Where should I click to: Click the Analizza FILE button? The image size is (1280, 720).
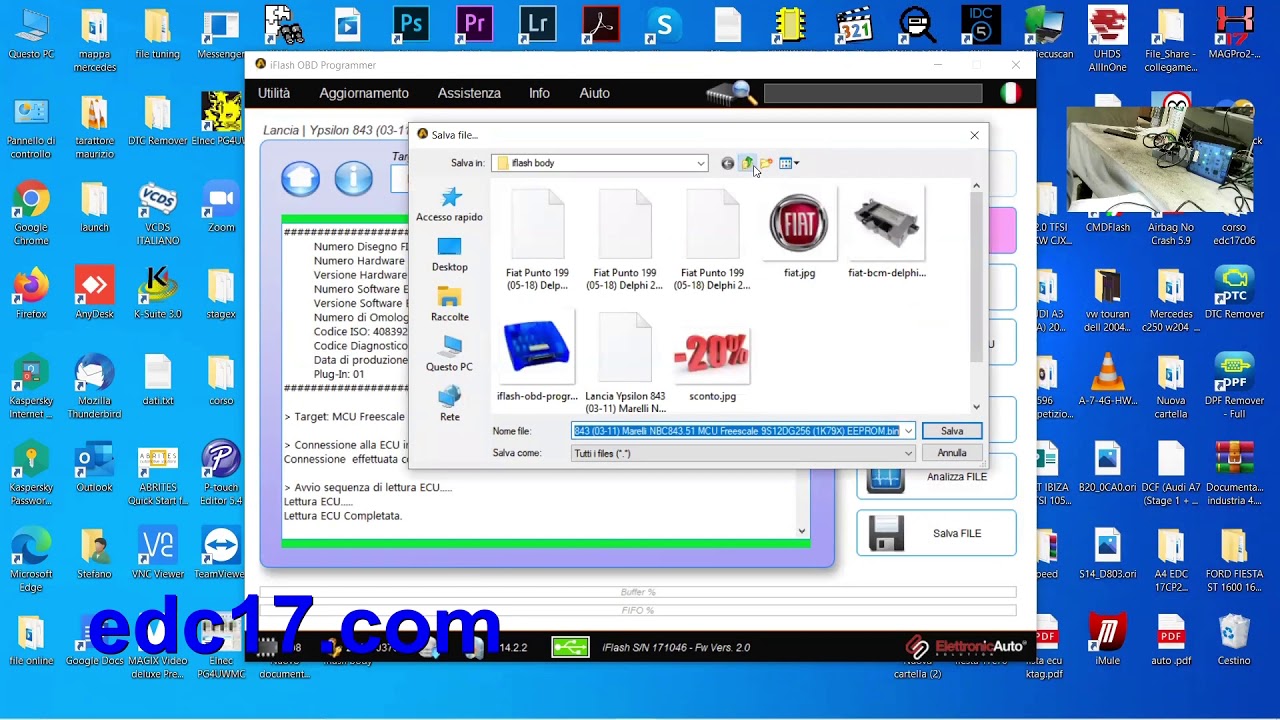click(936, 477)
